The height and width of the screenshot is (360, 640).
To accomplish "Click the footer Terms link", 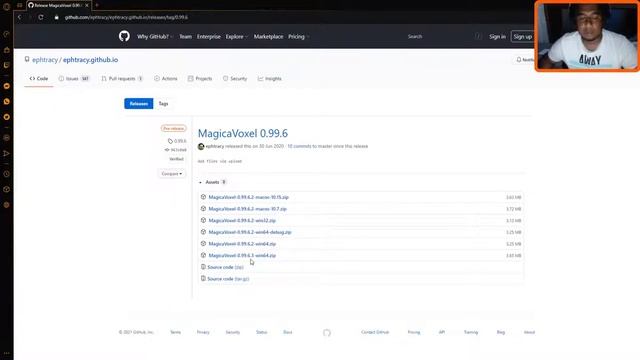I will 176,332.
